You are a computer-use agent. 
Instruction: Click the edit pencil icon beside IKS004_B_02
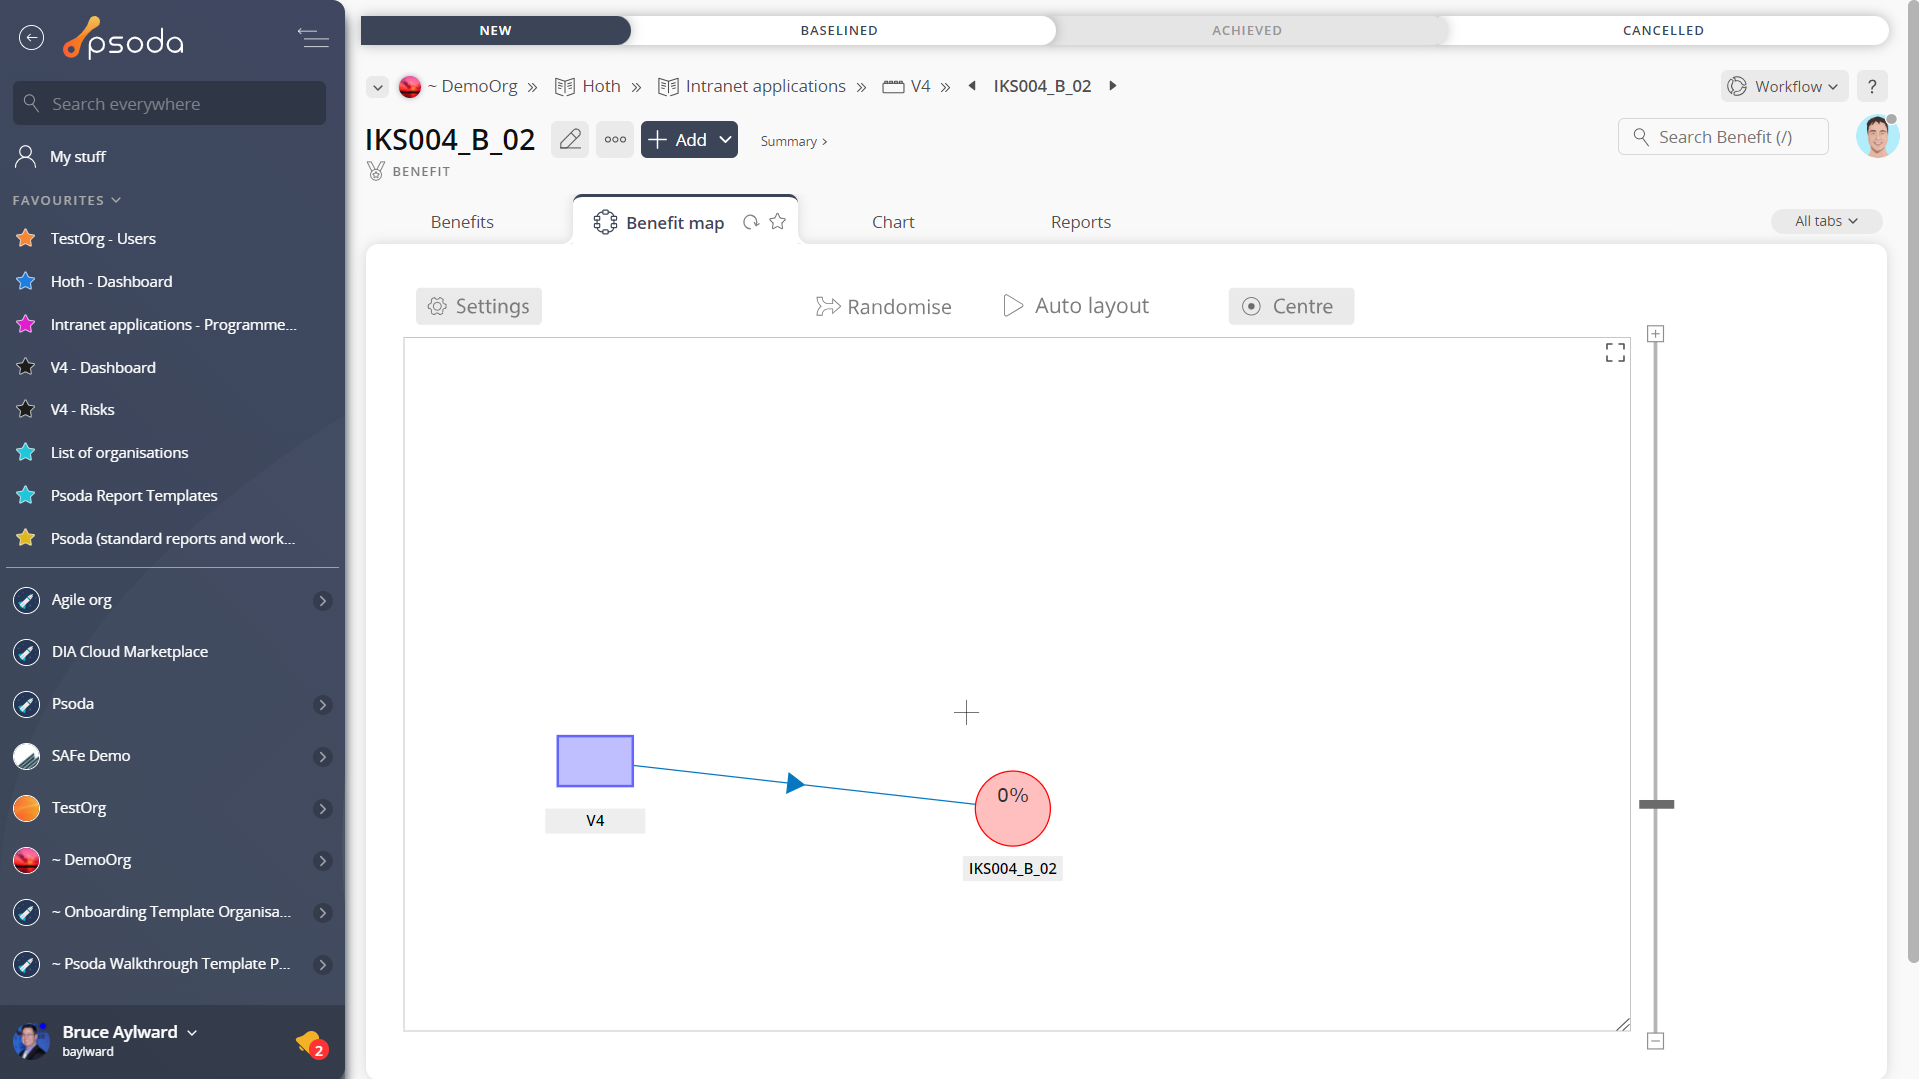pos(570,139)
